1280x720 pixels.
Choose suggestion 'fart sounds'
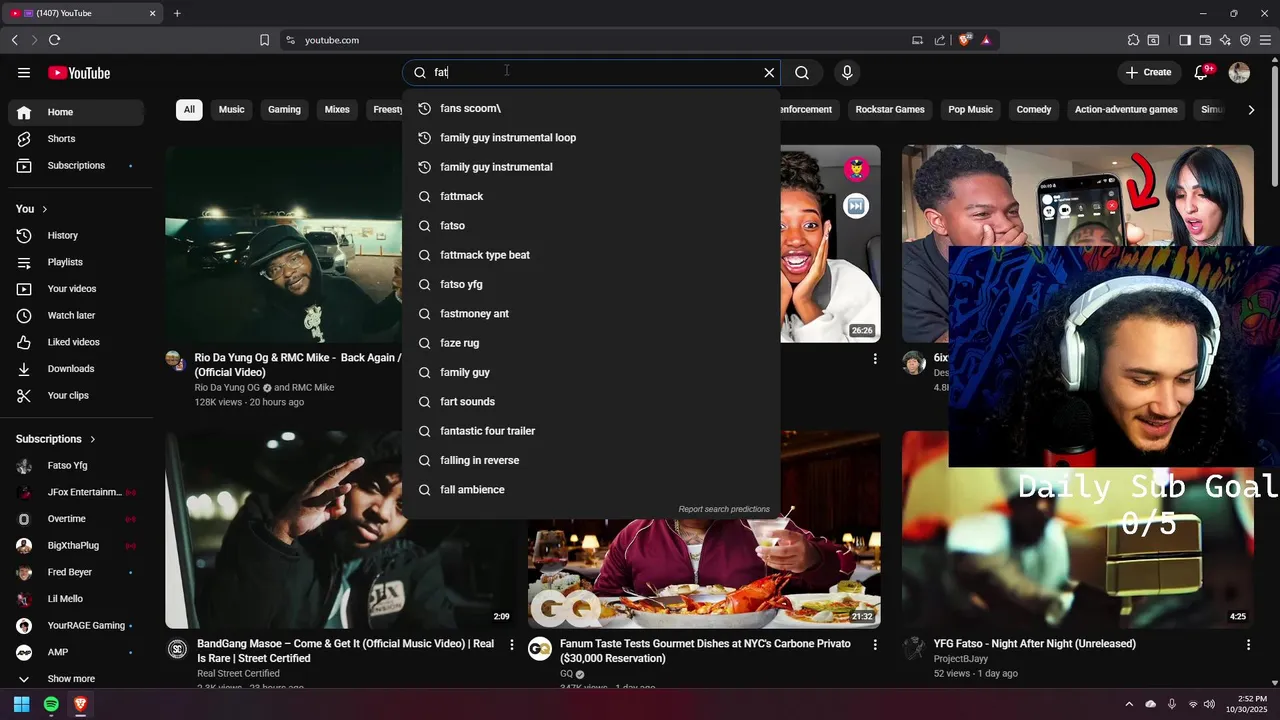point(591,401)
